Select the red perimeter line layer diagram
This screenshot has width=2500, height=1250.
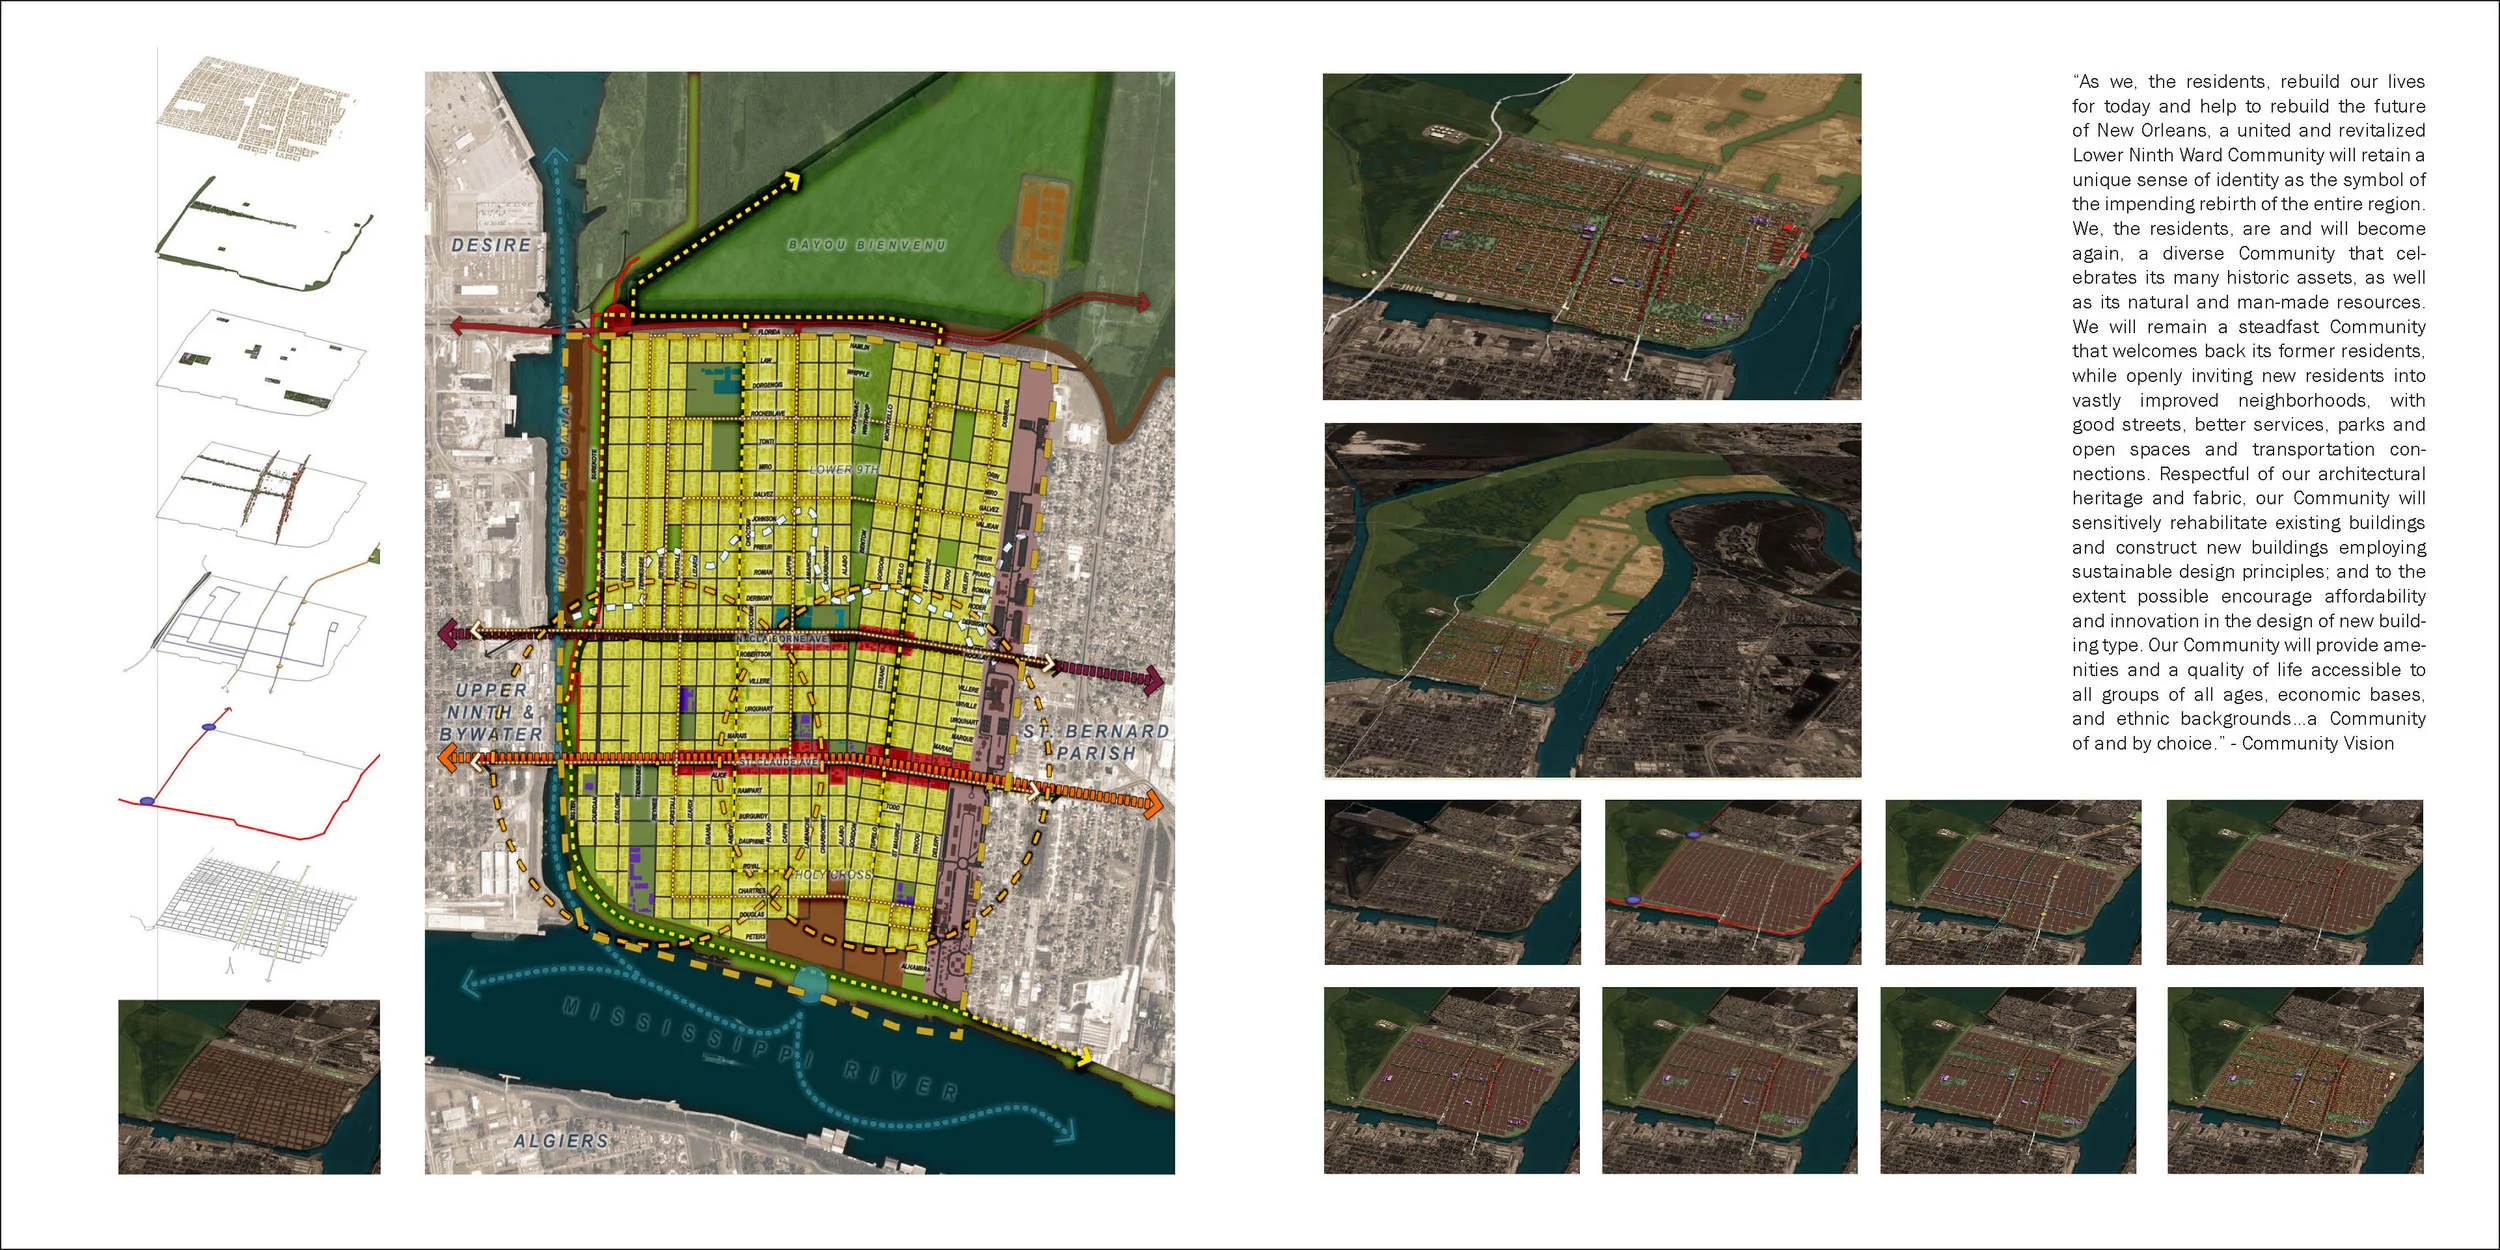pyautogui.click(x=249, y=774)
